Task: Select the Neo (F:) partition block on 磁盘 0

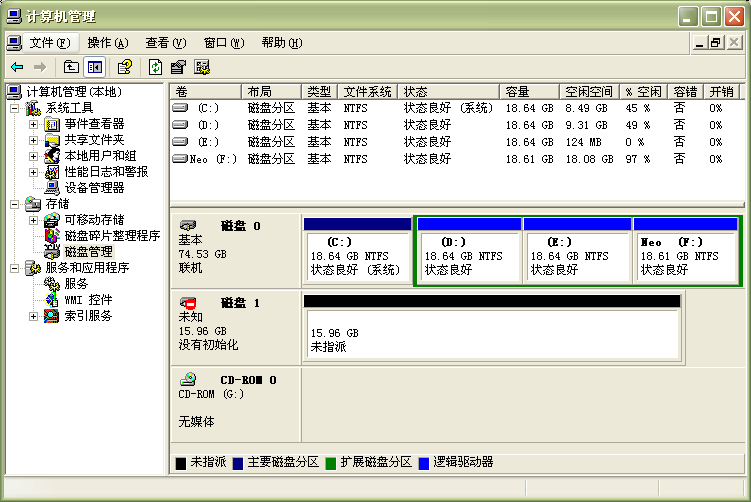Action: [685, 250]
